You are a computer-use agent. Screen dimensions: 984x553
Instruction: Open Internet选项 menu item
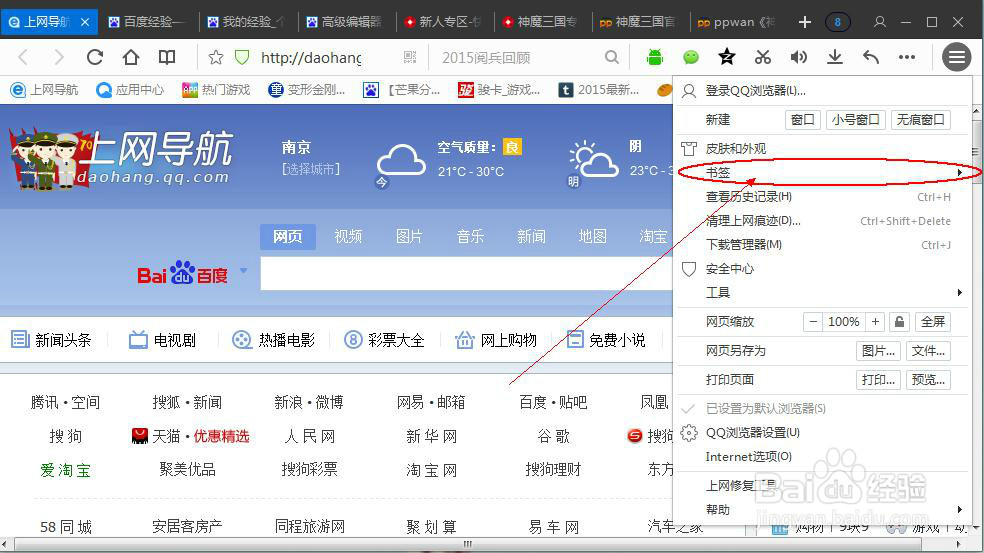coord(749,456)
